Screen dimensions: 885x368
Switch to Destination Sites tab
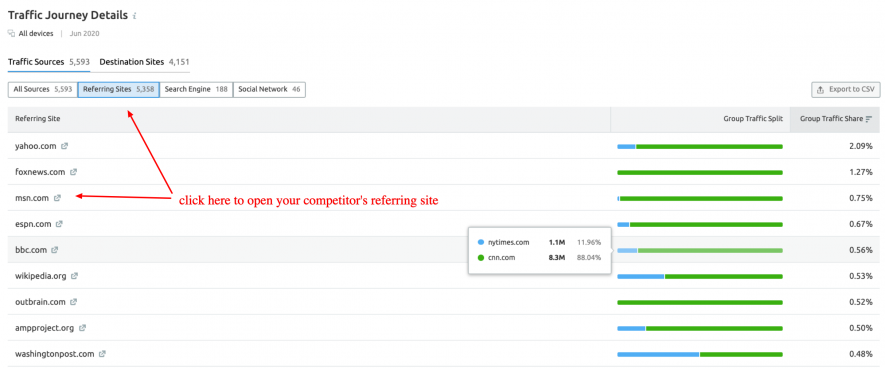[x=144, y=62]
